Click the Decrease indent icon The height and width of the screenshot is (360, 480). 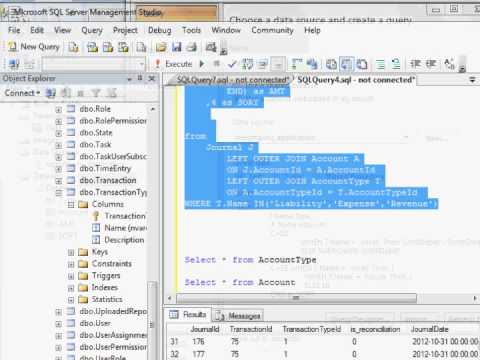(x=416, y=63)
